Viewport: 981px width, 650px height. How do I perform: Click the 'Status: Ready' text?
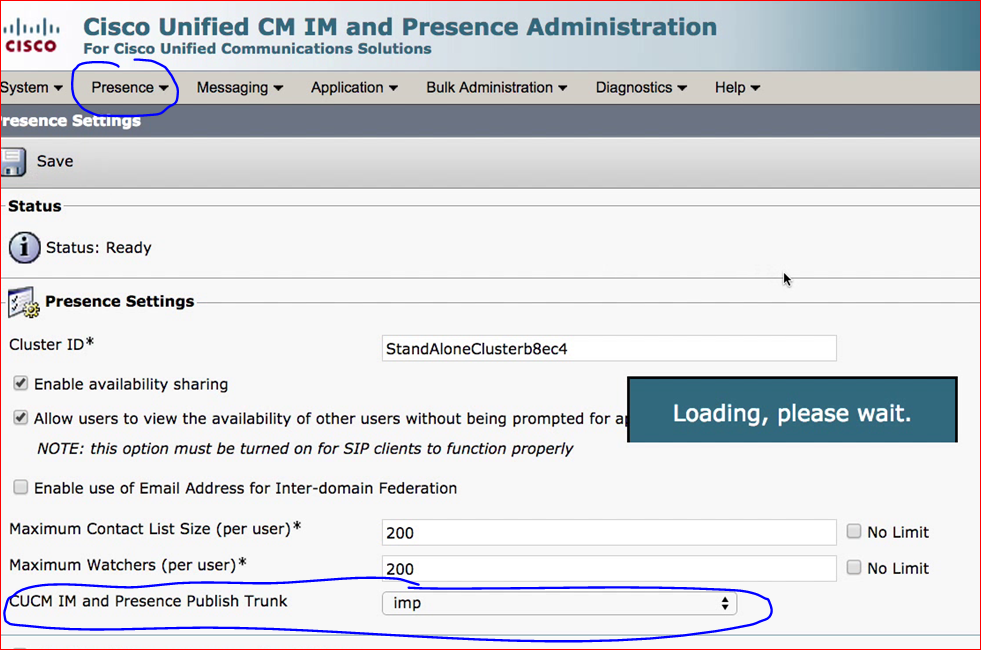[98, 248]
